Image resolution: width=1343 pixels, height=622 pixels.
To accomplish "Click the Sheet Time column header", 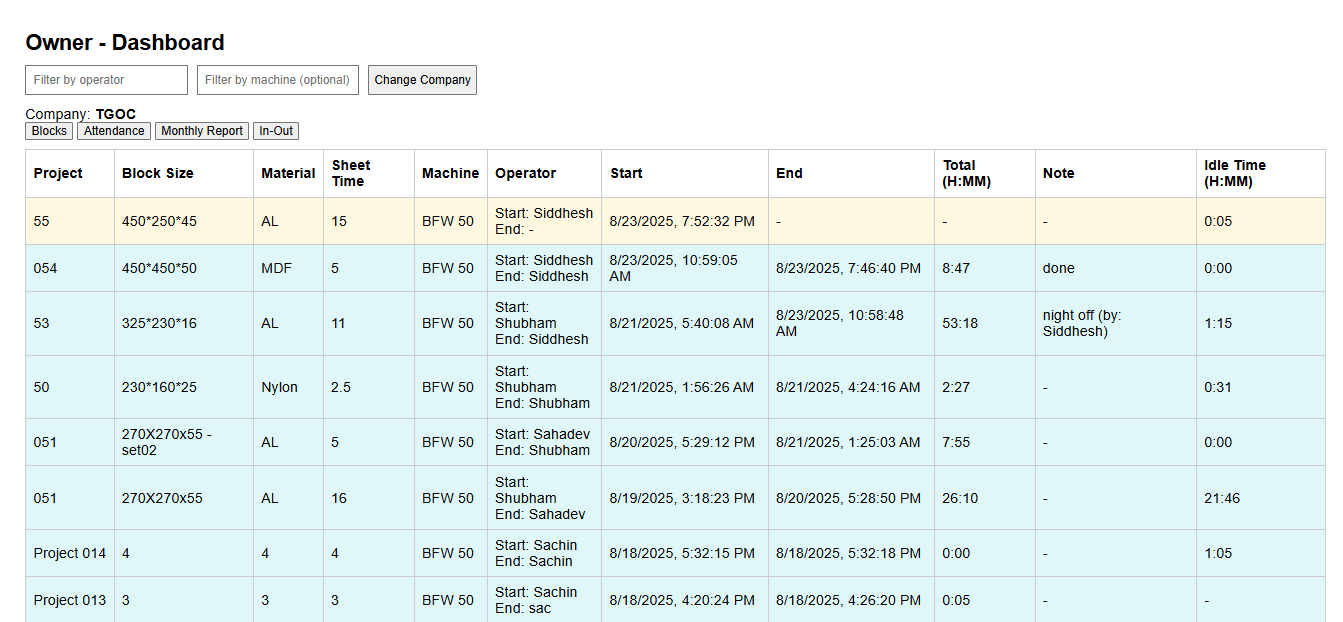I will (x=351, y=173).
